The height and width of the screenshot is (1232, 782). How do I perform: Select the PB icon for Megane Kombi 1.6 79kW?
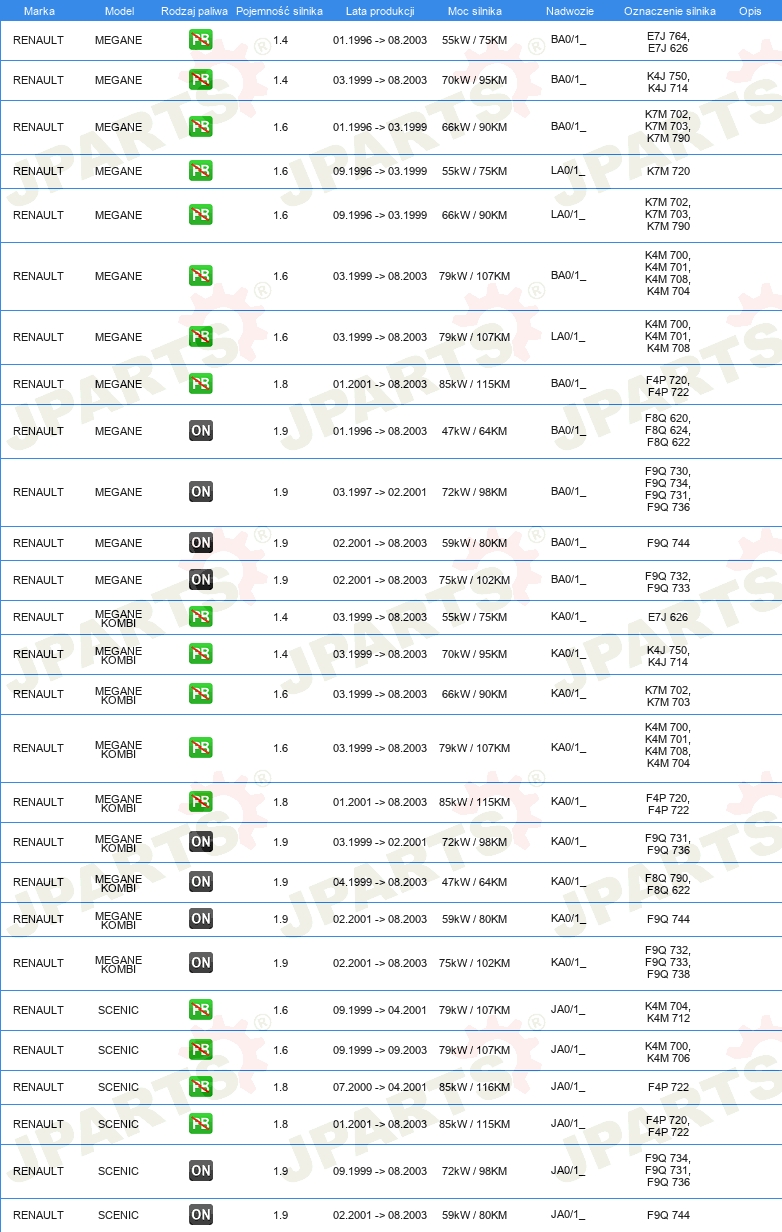pos(201,748)
